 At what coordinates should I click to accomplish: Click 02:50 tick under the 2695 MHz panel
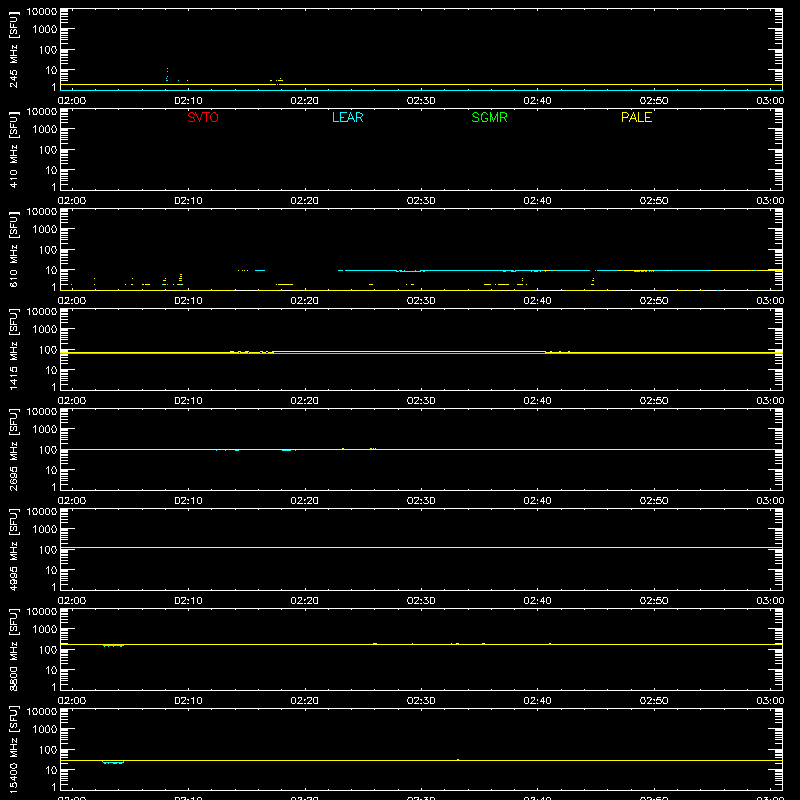pos(654,501)
